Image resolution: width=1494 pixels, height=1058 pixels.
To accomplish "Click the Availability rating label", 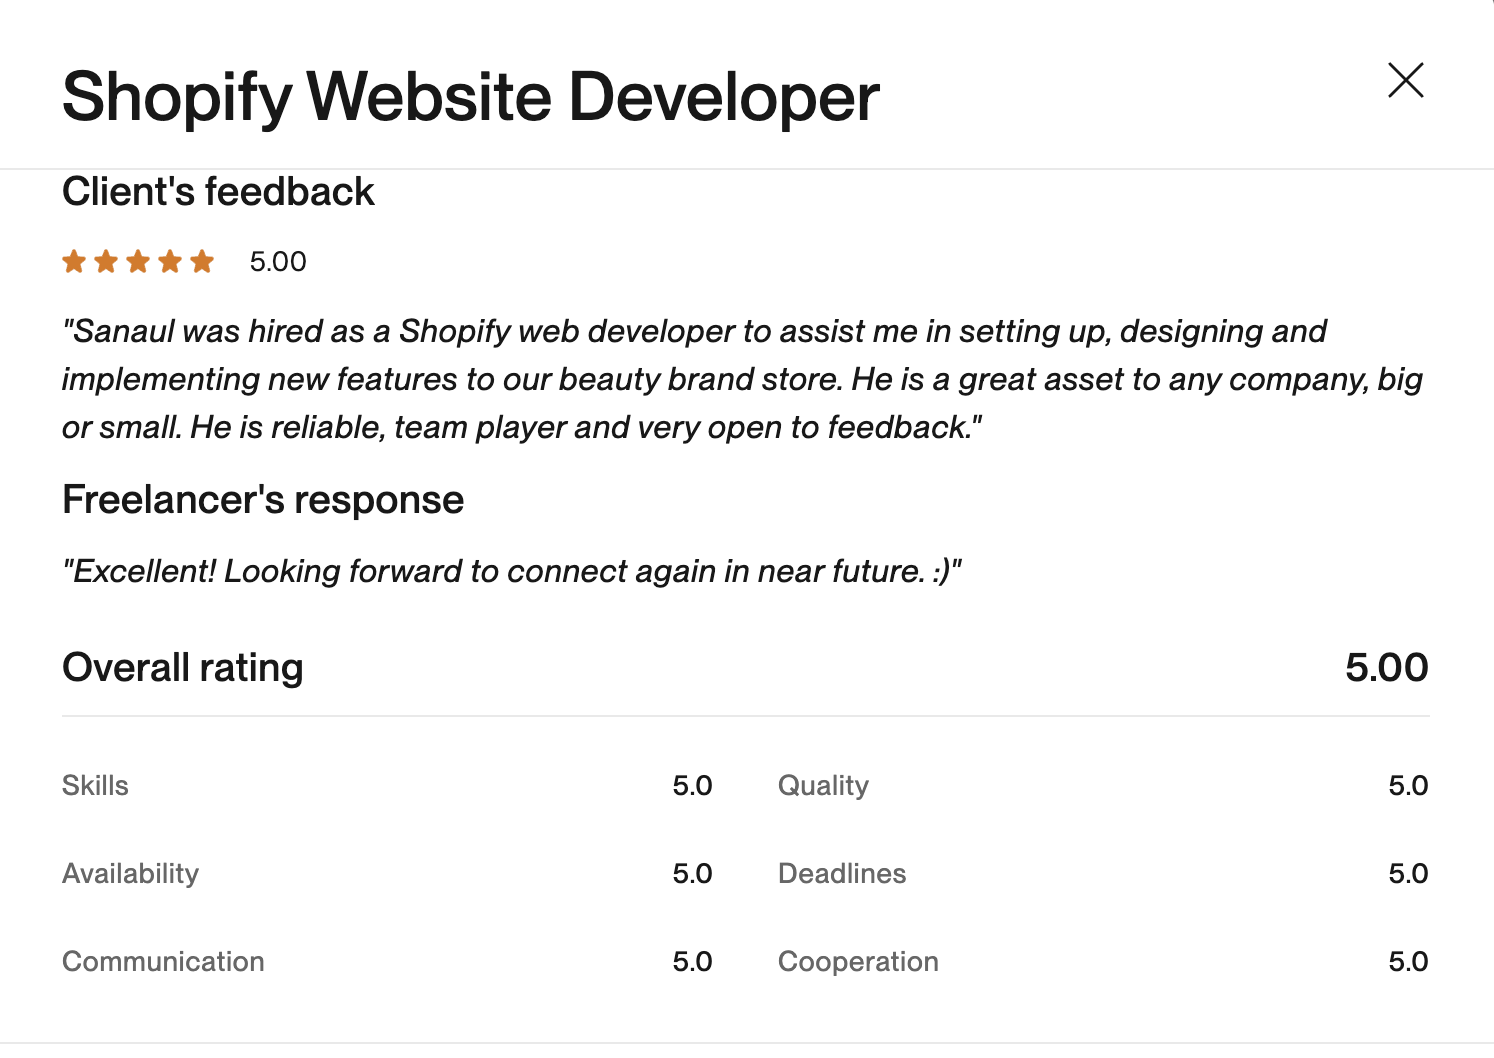I will tap(130, 873).
